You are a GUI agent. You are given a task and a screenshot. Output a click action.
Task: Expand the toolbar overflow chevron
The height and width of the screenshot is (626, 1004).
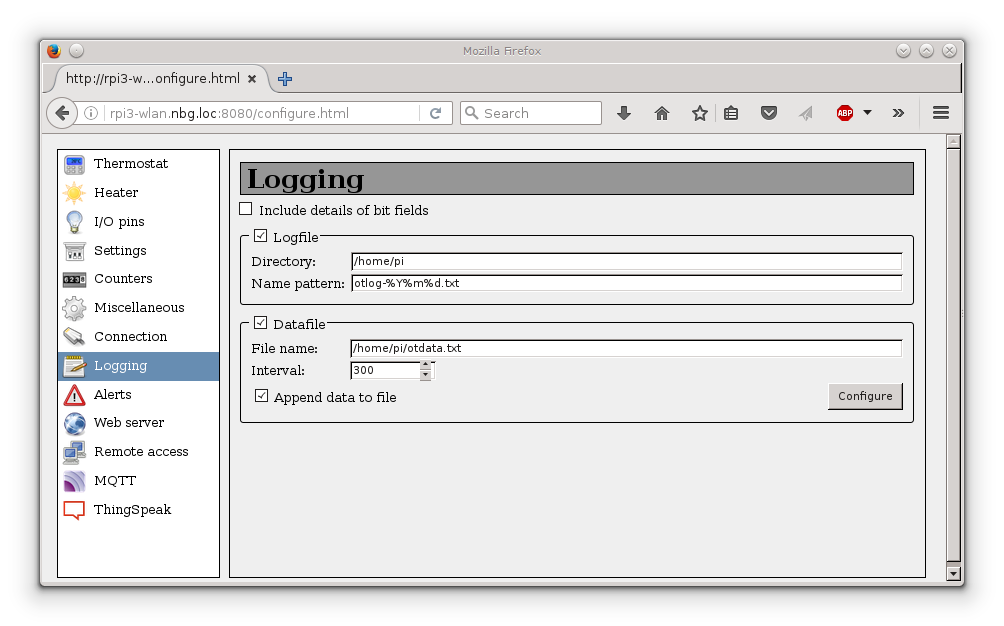click(x=898, y=113)
